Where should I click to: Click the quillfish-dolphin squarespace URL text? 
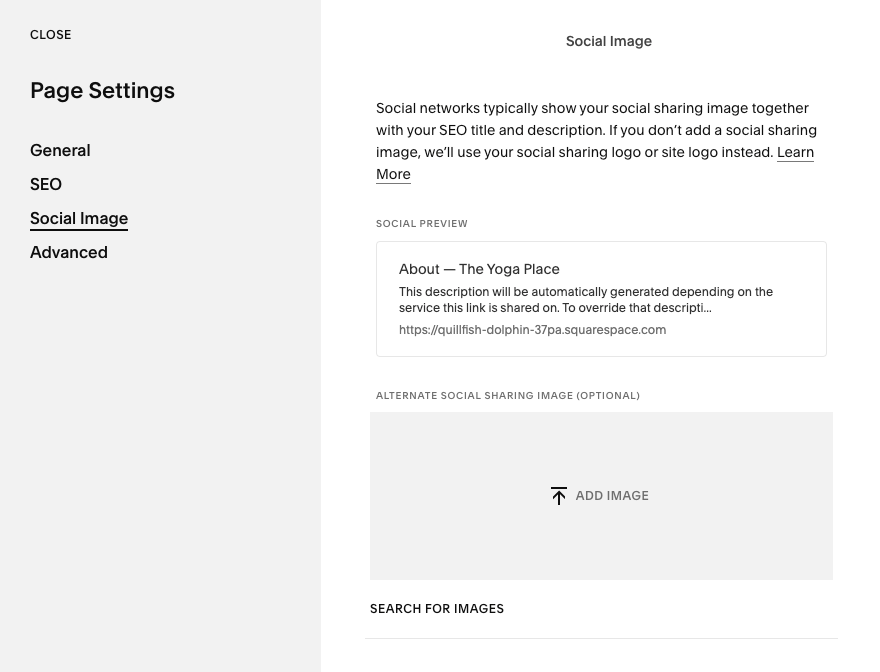pyautogui.click(x=532, y=329)
